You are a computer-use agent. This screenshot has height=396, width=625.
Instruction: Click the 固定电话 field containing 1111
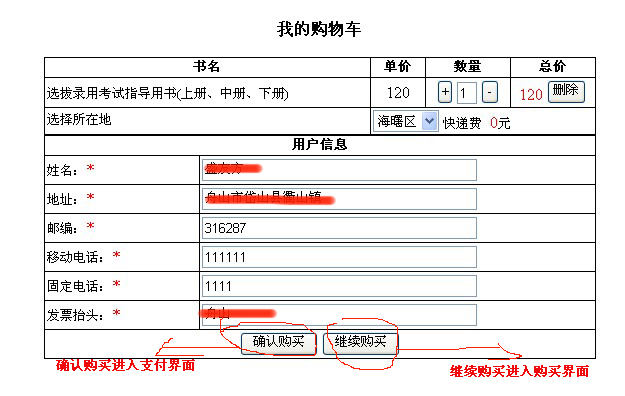coord(339,286)
